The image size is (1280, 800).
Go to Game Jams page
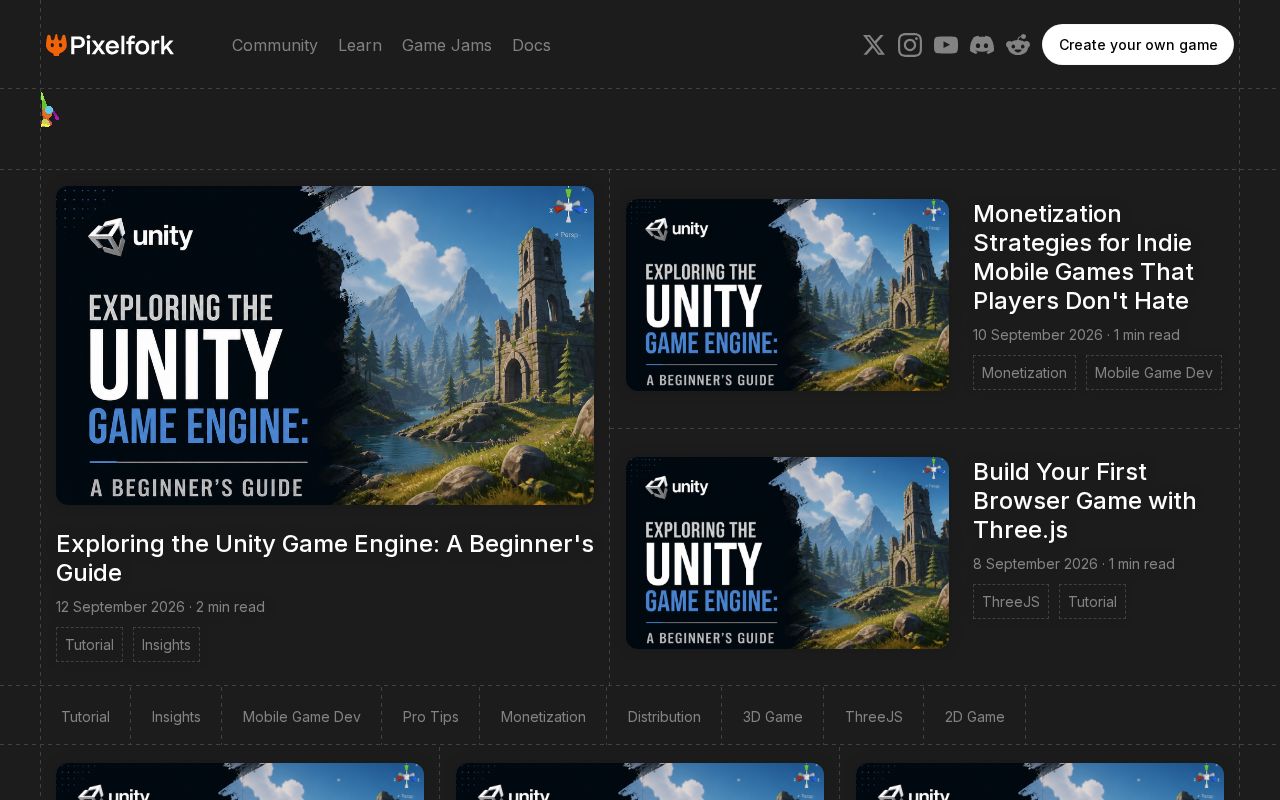point(447,45)
